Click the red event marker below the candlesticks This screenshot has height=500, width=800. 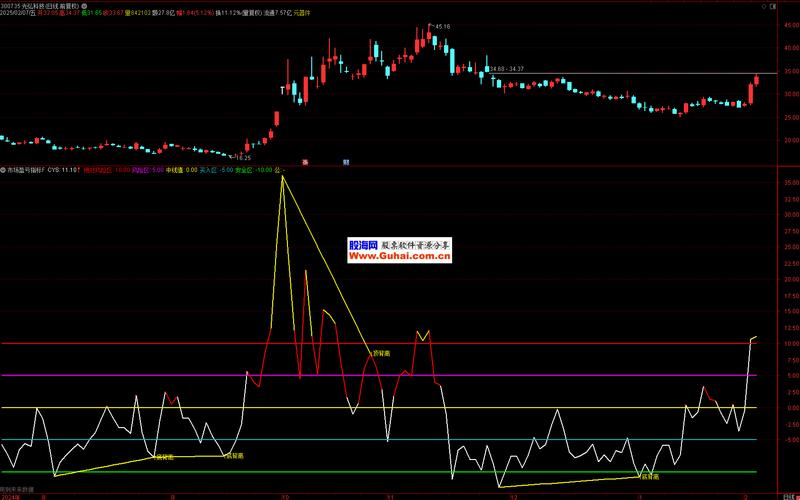point(306,161)
